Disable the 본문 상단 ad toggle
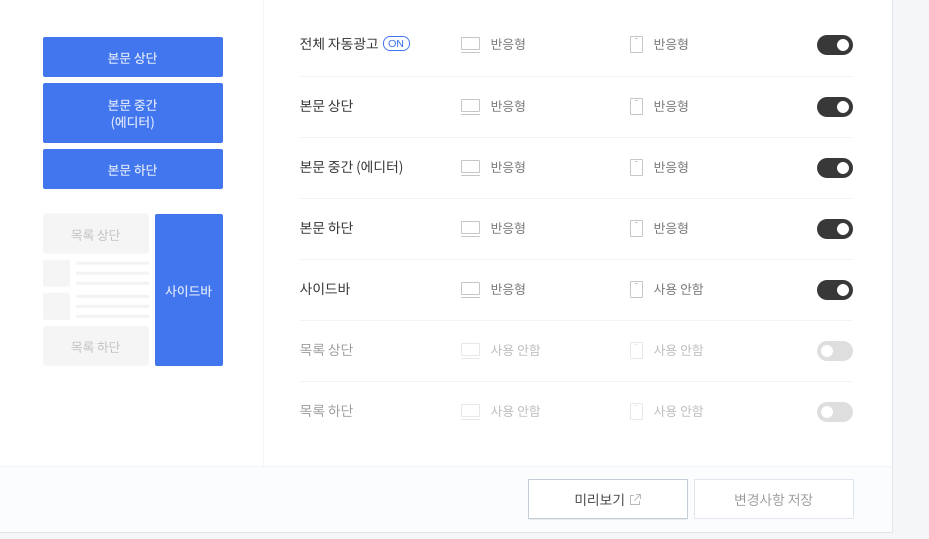The height and width of the screenshot is (539, 929). [x=835, y=107]
